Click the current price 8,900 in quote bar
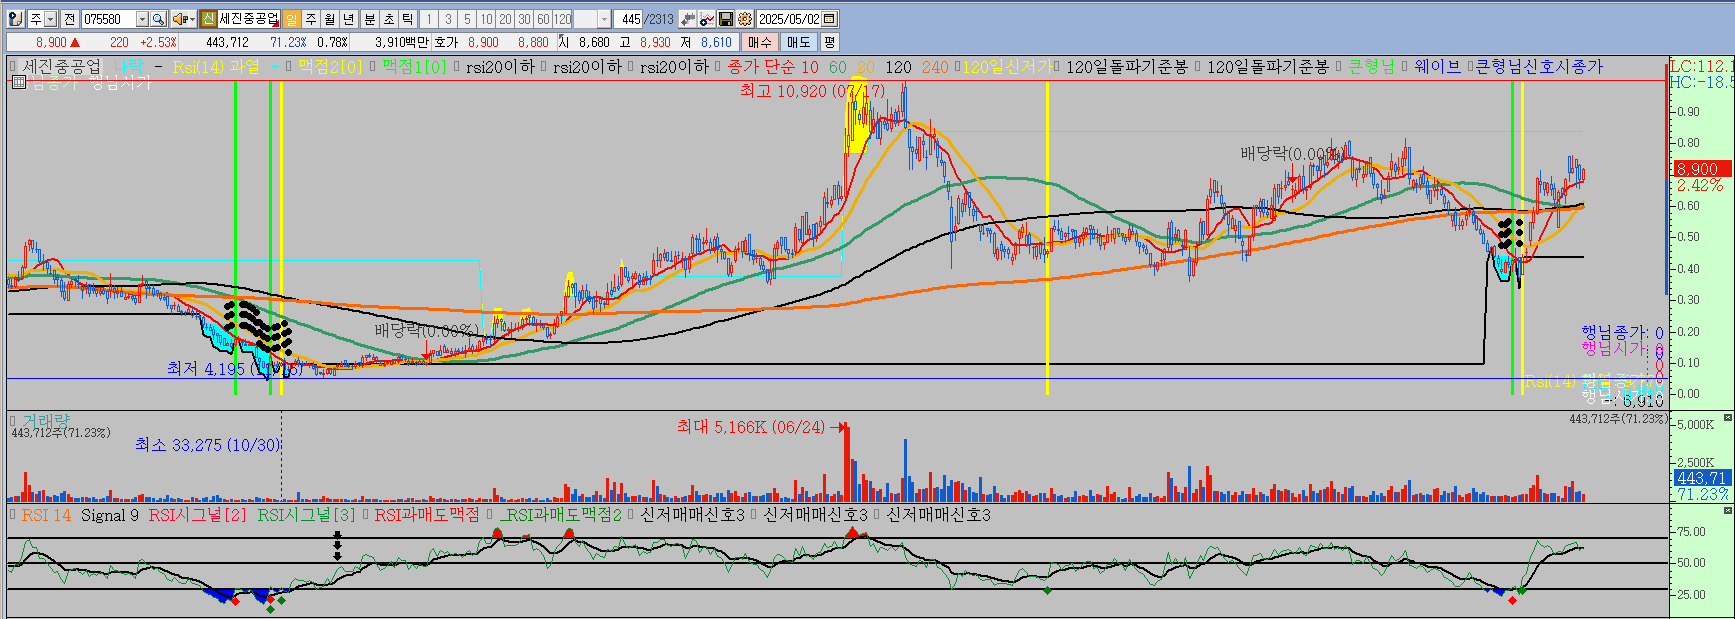Viewport: 1735px width, 619px height. (51, 42)
